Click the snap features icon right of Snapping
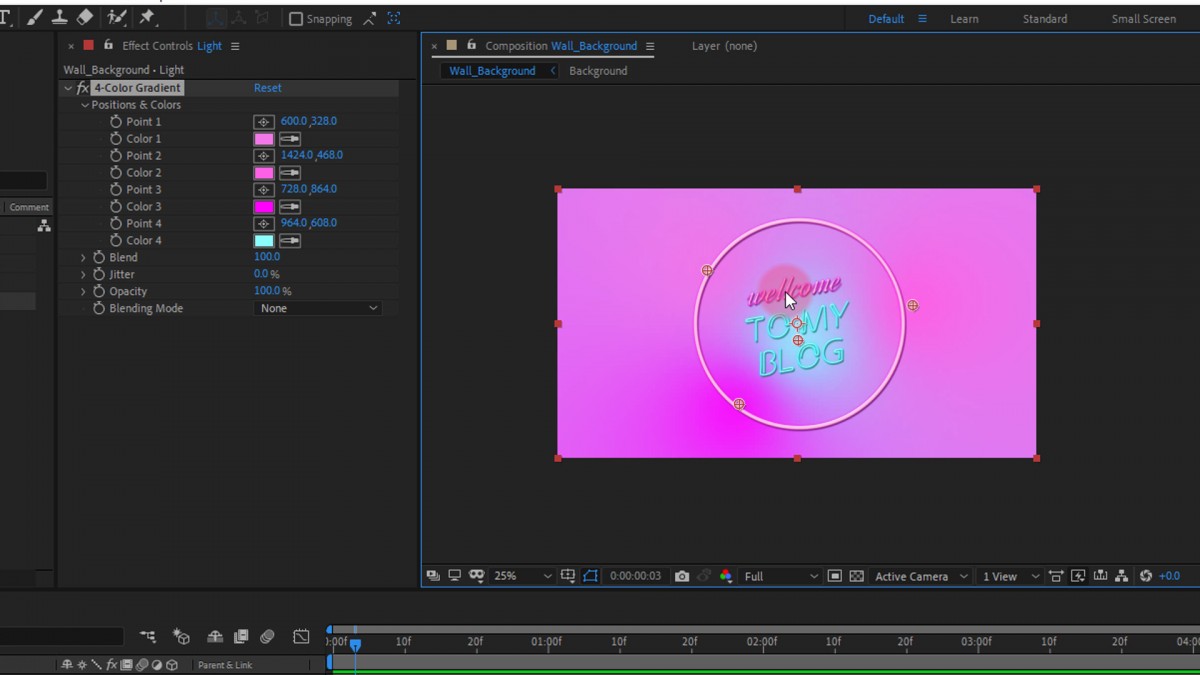Image resolution: width=1200 pixels, height=675 pixels. coord(394,19)
